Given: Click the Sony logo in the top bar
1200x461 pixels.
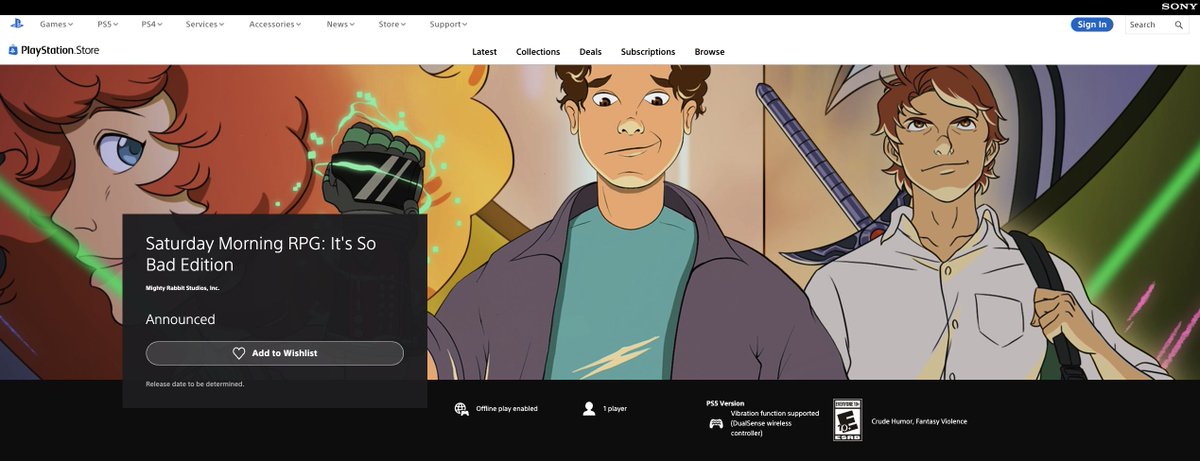Looking at the screenshot, I should coord(1178,7).
